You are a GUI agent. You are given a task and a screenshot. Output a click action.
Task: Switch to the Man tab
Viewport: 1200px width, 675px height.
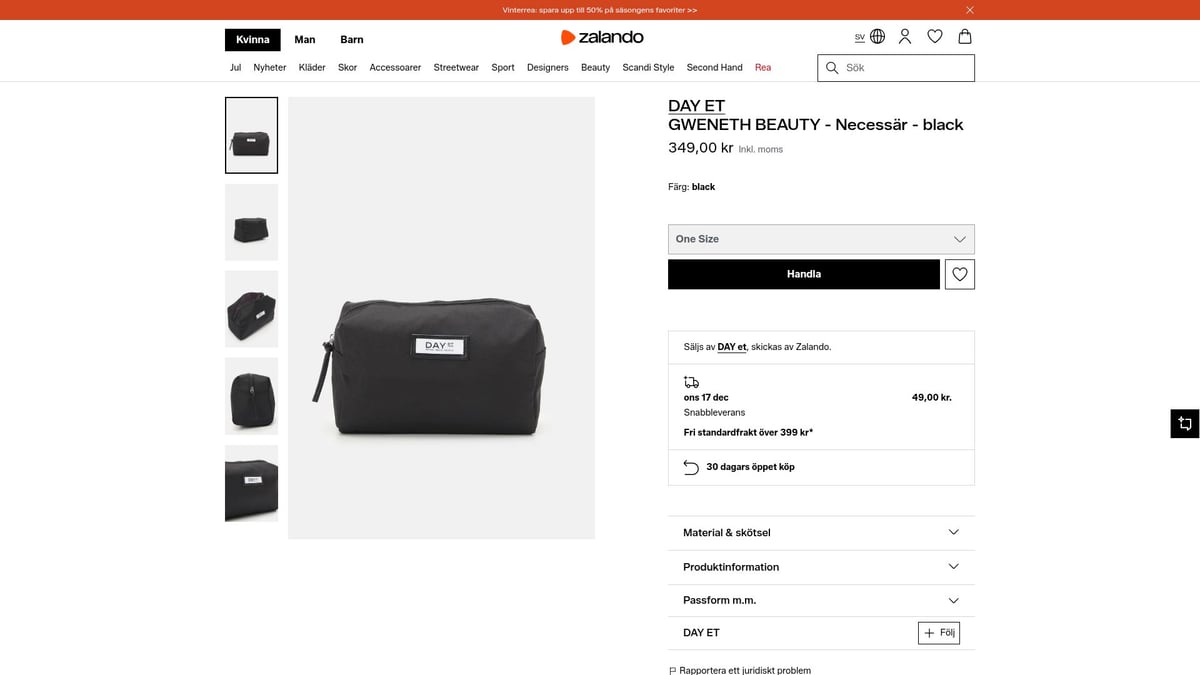[x=304, y=39]
